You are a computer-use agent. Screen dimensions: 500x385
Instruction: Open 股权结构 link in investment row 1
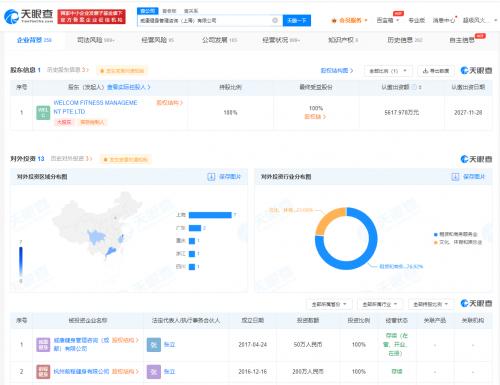[x=125, y=340]
